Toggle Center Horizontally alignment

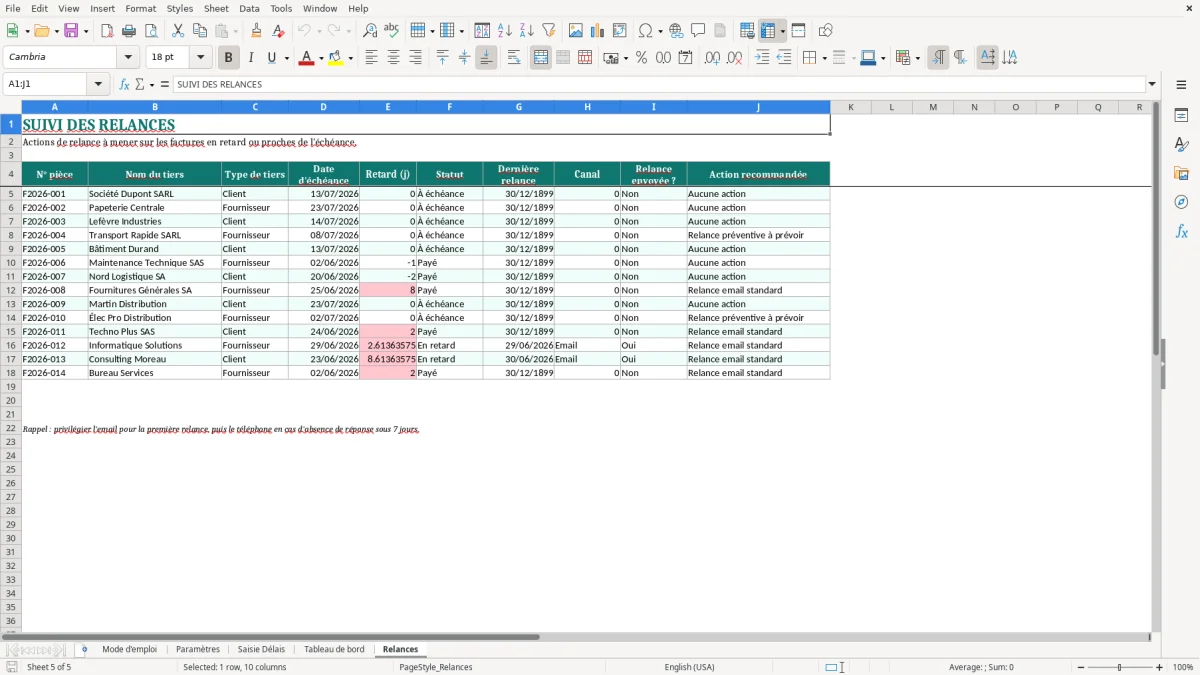pyautogui.click(x=393, y=58)
